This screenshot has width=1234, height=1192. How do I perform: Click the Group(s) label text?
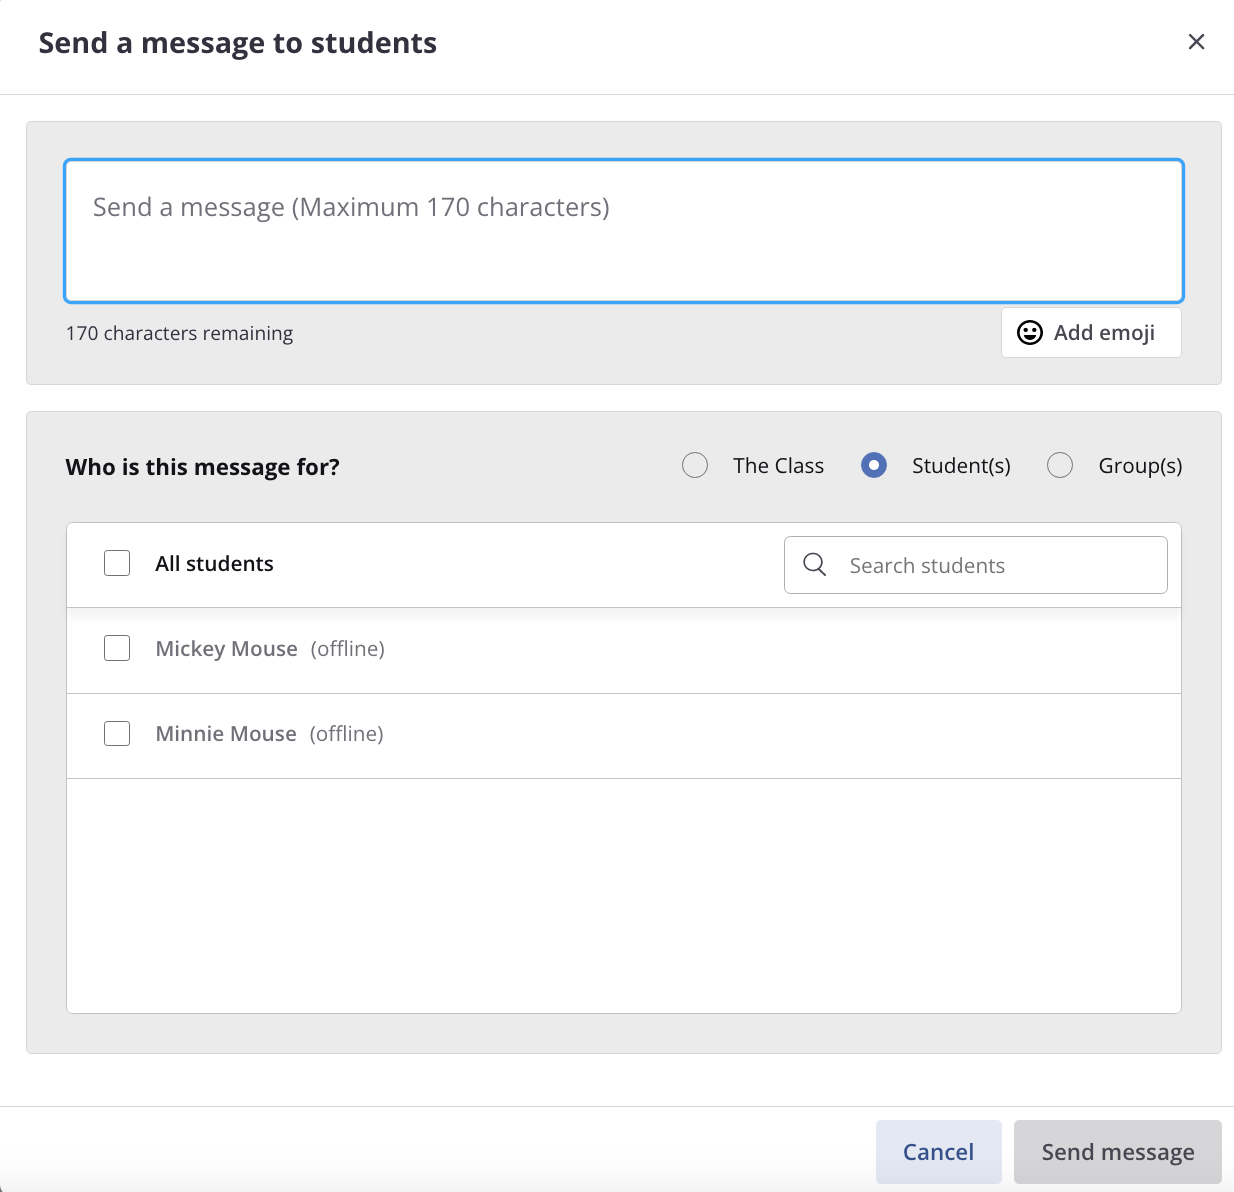(x=1140, y=466)
